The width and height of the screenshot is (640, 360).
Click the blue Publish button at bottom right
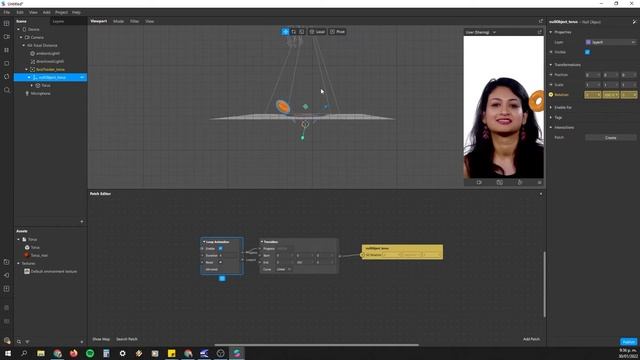629,342
